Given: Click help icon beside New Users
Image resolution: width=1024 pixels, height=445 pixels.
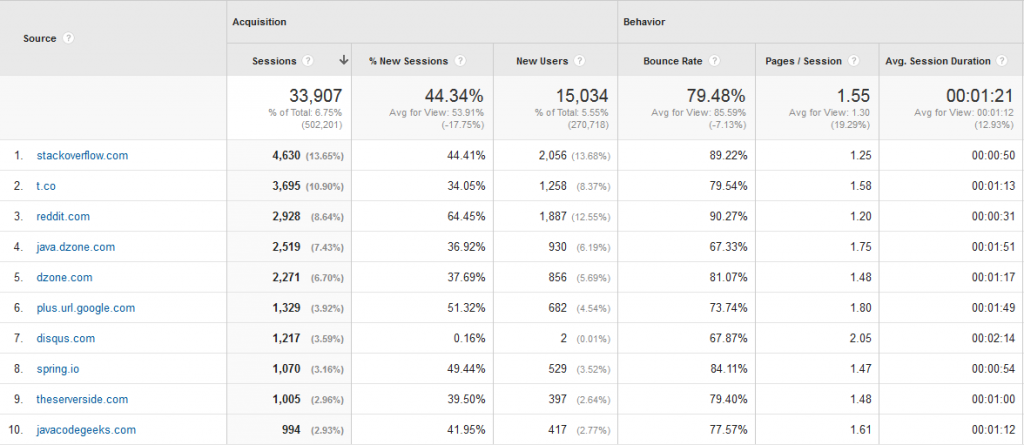Looking at the screenshot, I should coord(579,61).
